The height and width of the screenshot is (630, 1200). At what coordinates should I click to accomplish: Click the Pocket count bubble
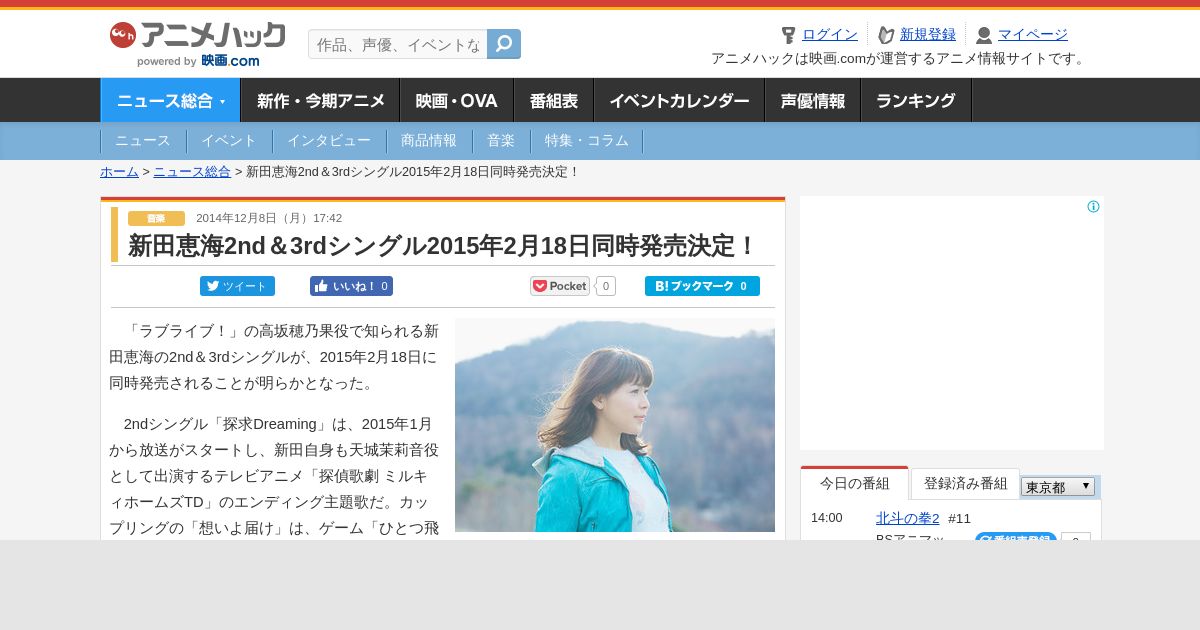[605, 286]
